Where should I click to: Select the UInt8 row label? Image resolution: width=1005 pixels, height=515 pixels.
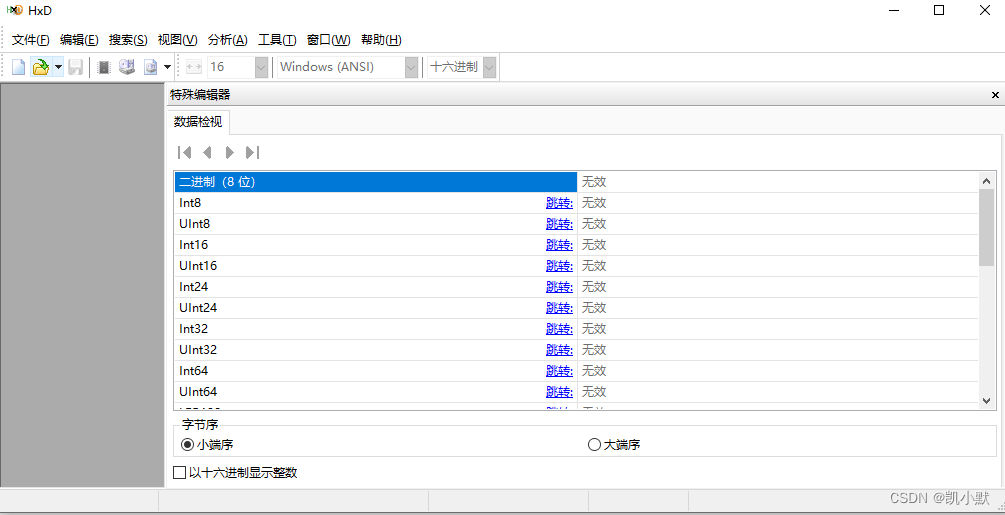194,224
